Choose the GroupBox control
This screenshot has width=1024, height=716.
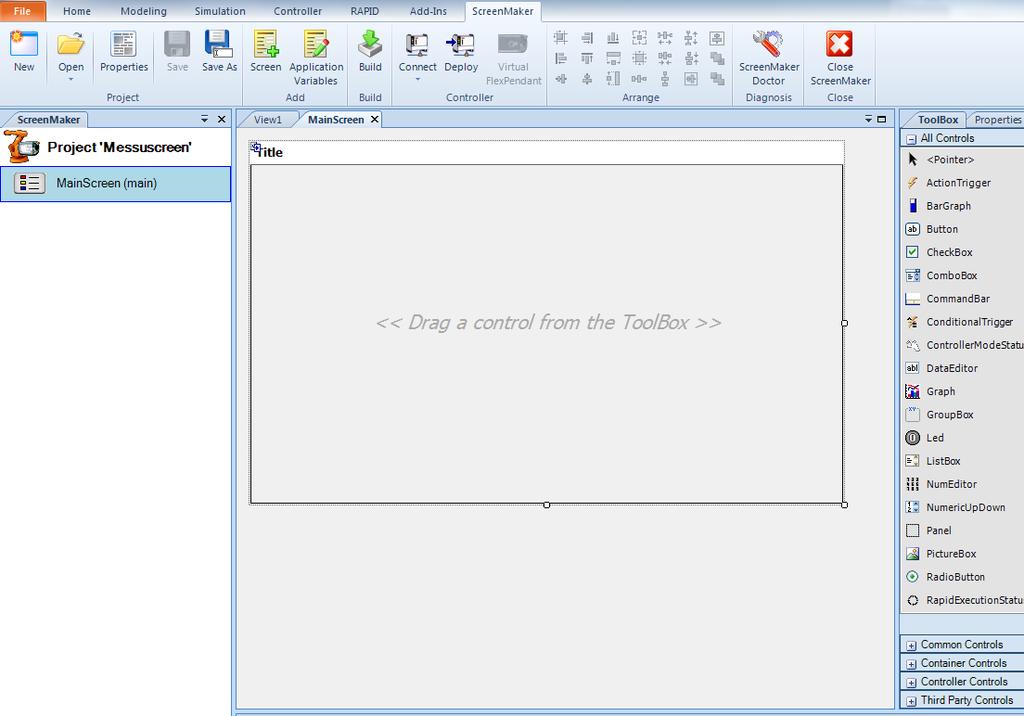(950, 415)
